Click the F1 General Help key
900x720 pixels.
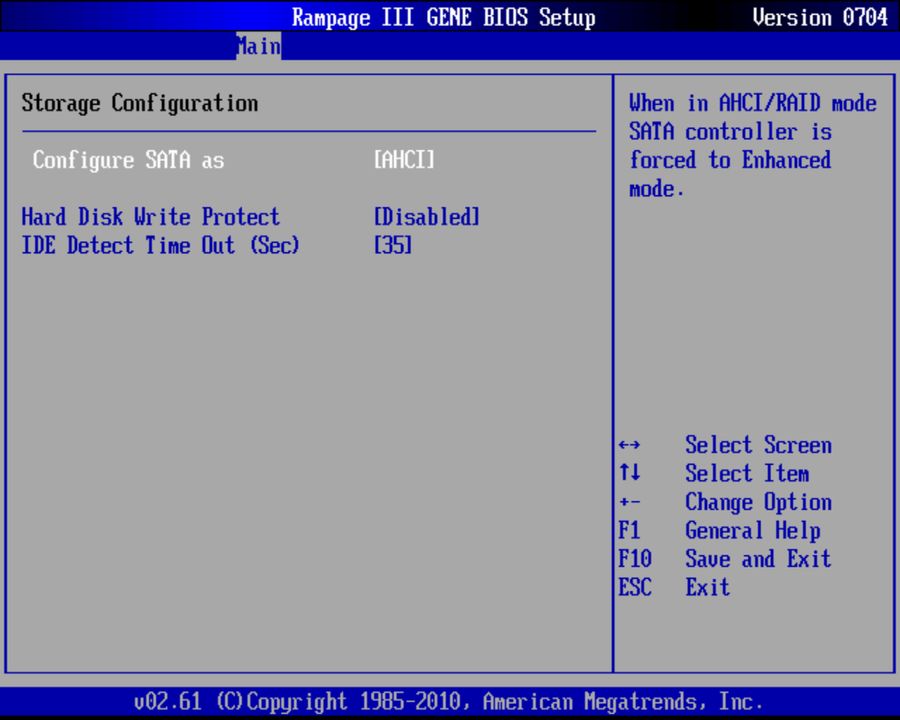pyautogui.click(x=629, y=530)
